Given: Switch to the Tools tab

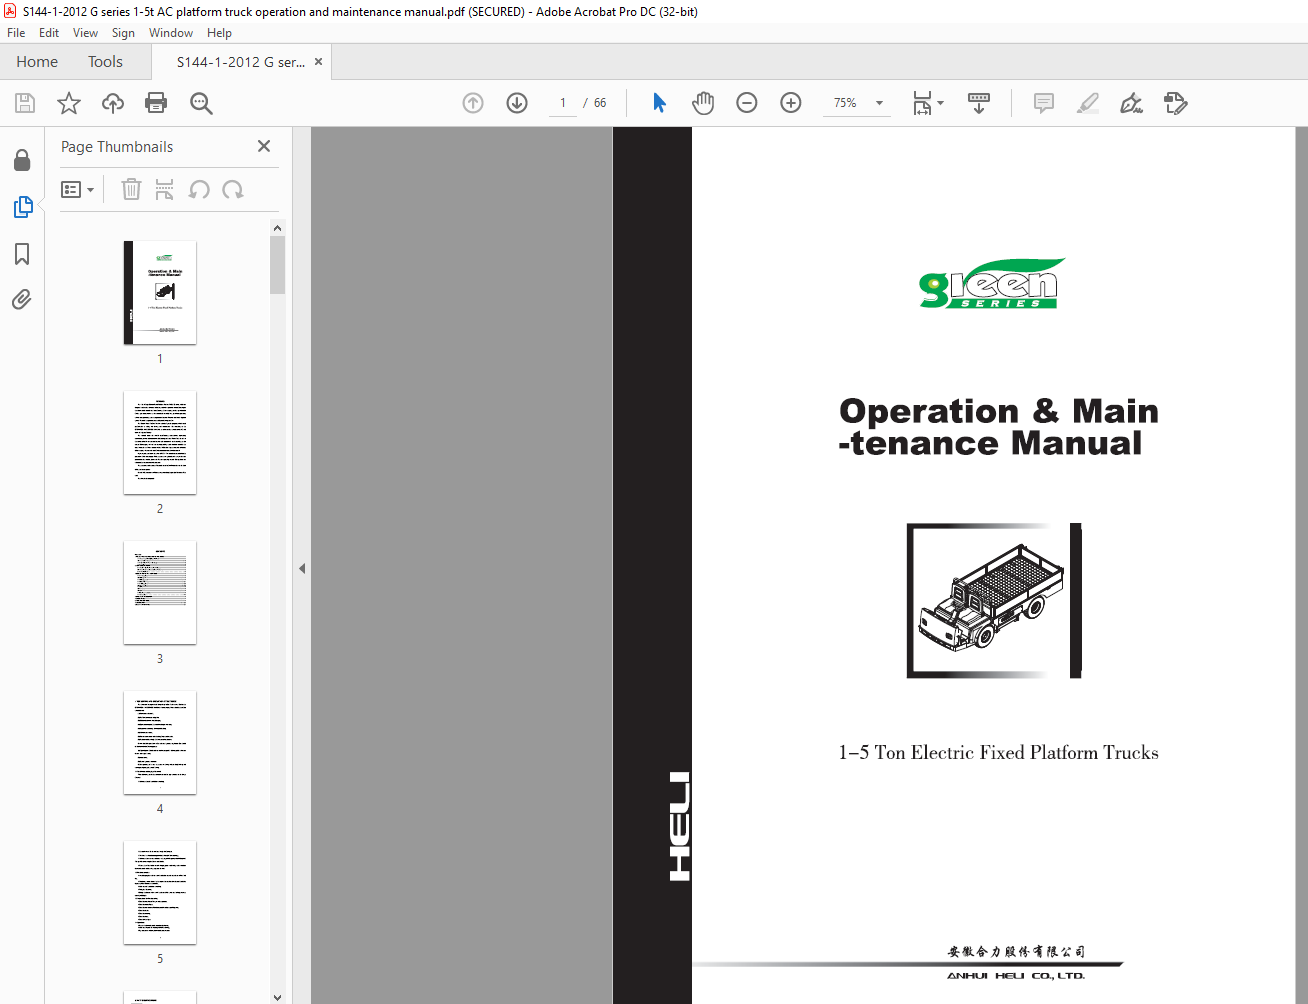Looking at the screenshot, I should pyautogui.click(x=105, y=62).
